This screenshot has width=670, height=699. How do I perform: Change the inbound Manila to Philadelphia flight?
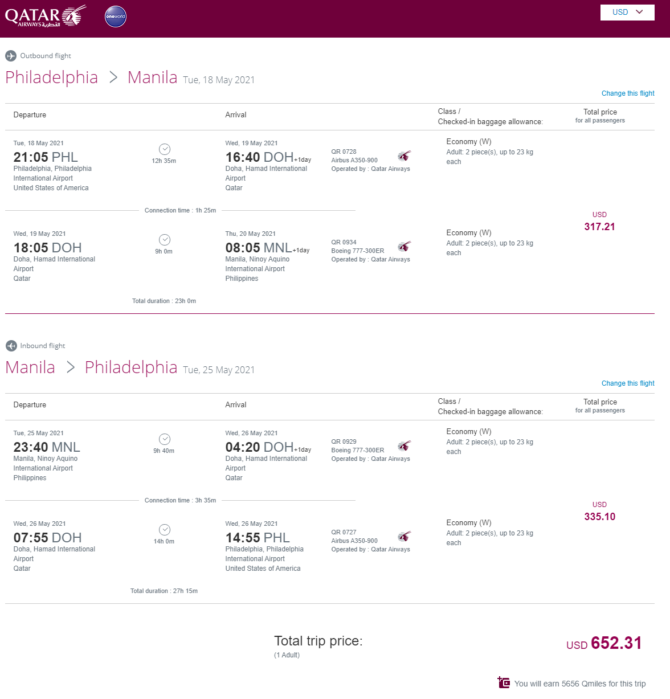(x=628, y=383)
